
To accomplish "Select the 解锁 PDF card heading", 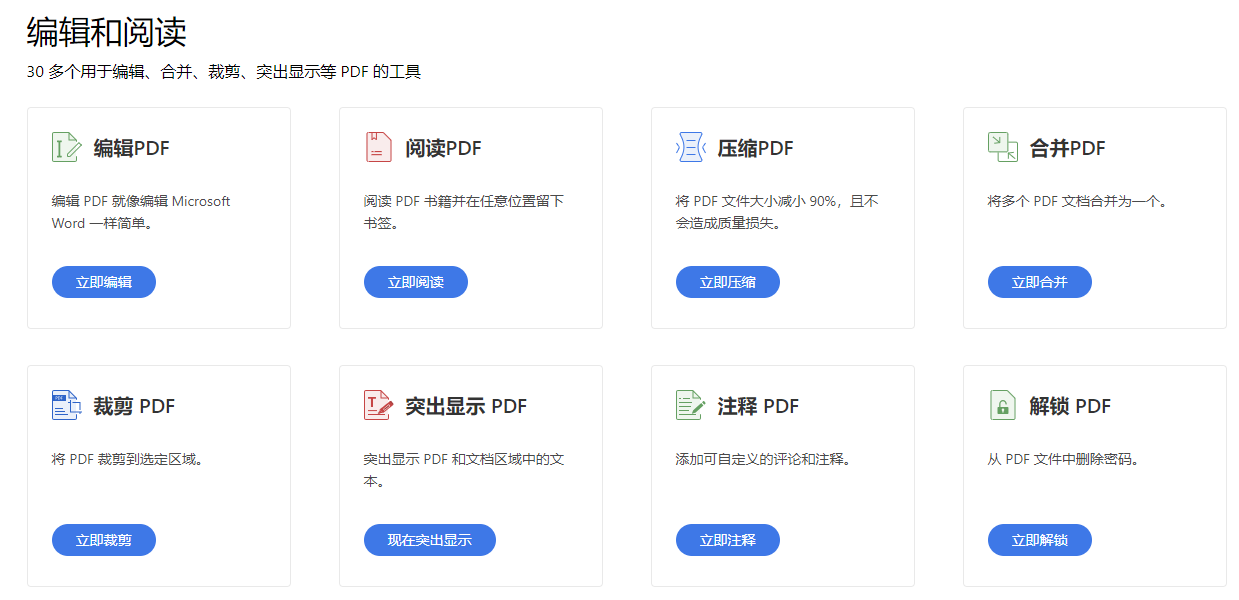I will (x=1071, y=406).
